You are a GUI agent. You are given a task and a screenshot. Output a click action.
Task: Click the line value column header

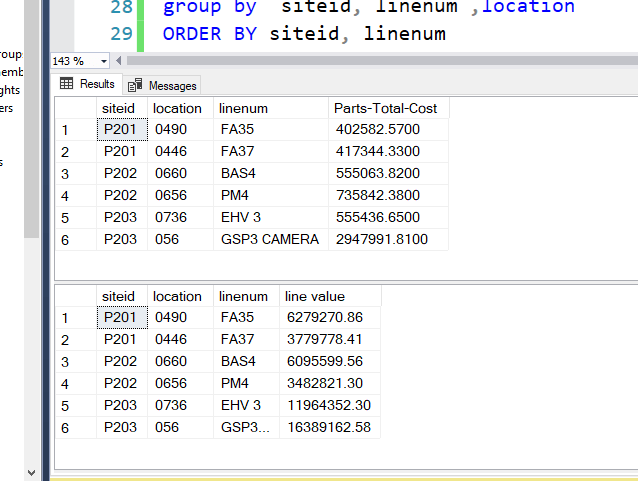click(314, 296)
